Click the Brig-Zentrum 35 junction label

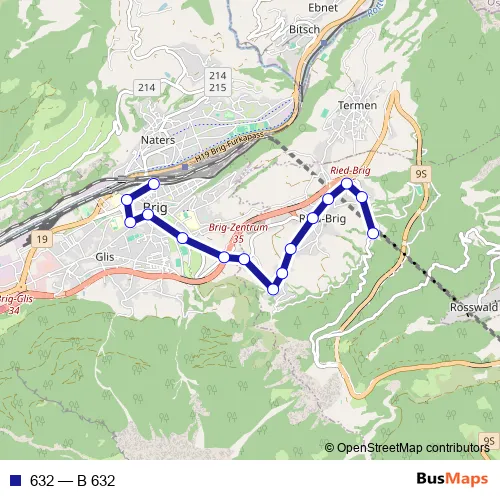238,233
